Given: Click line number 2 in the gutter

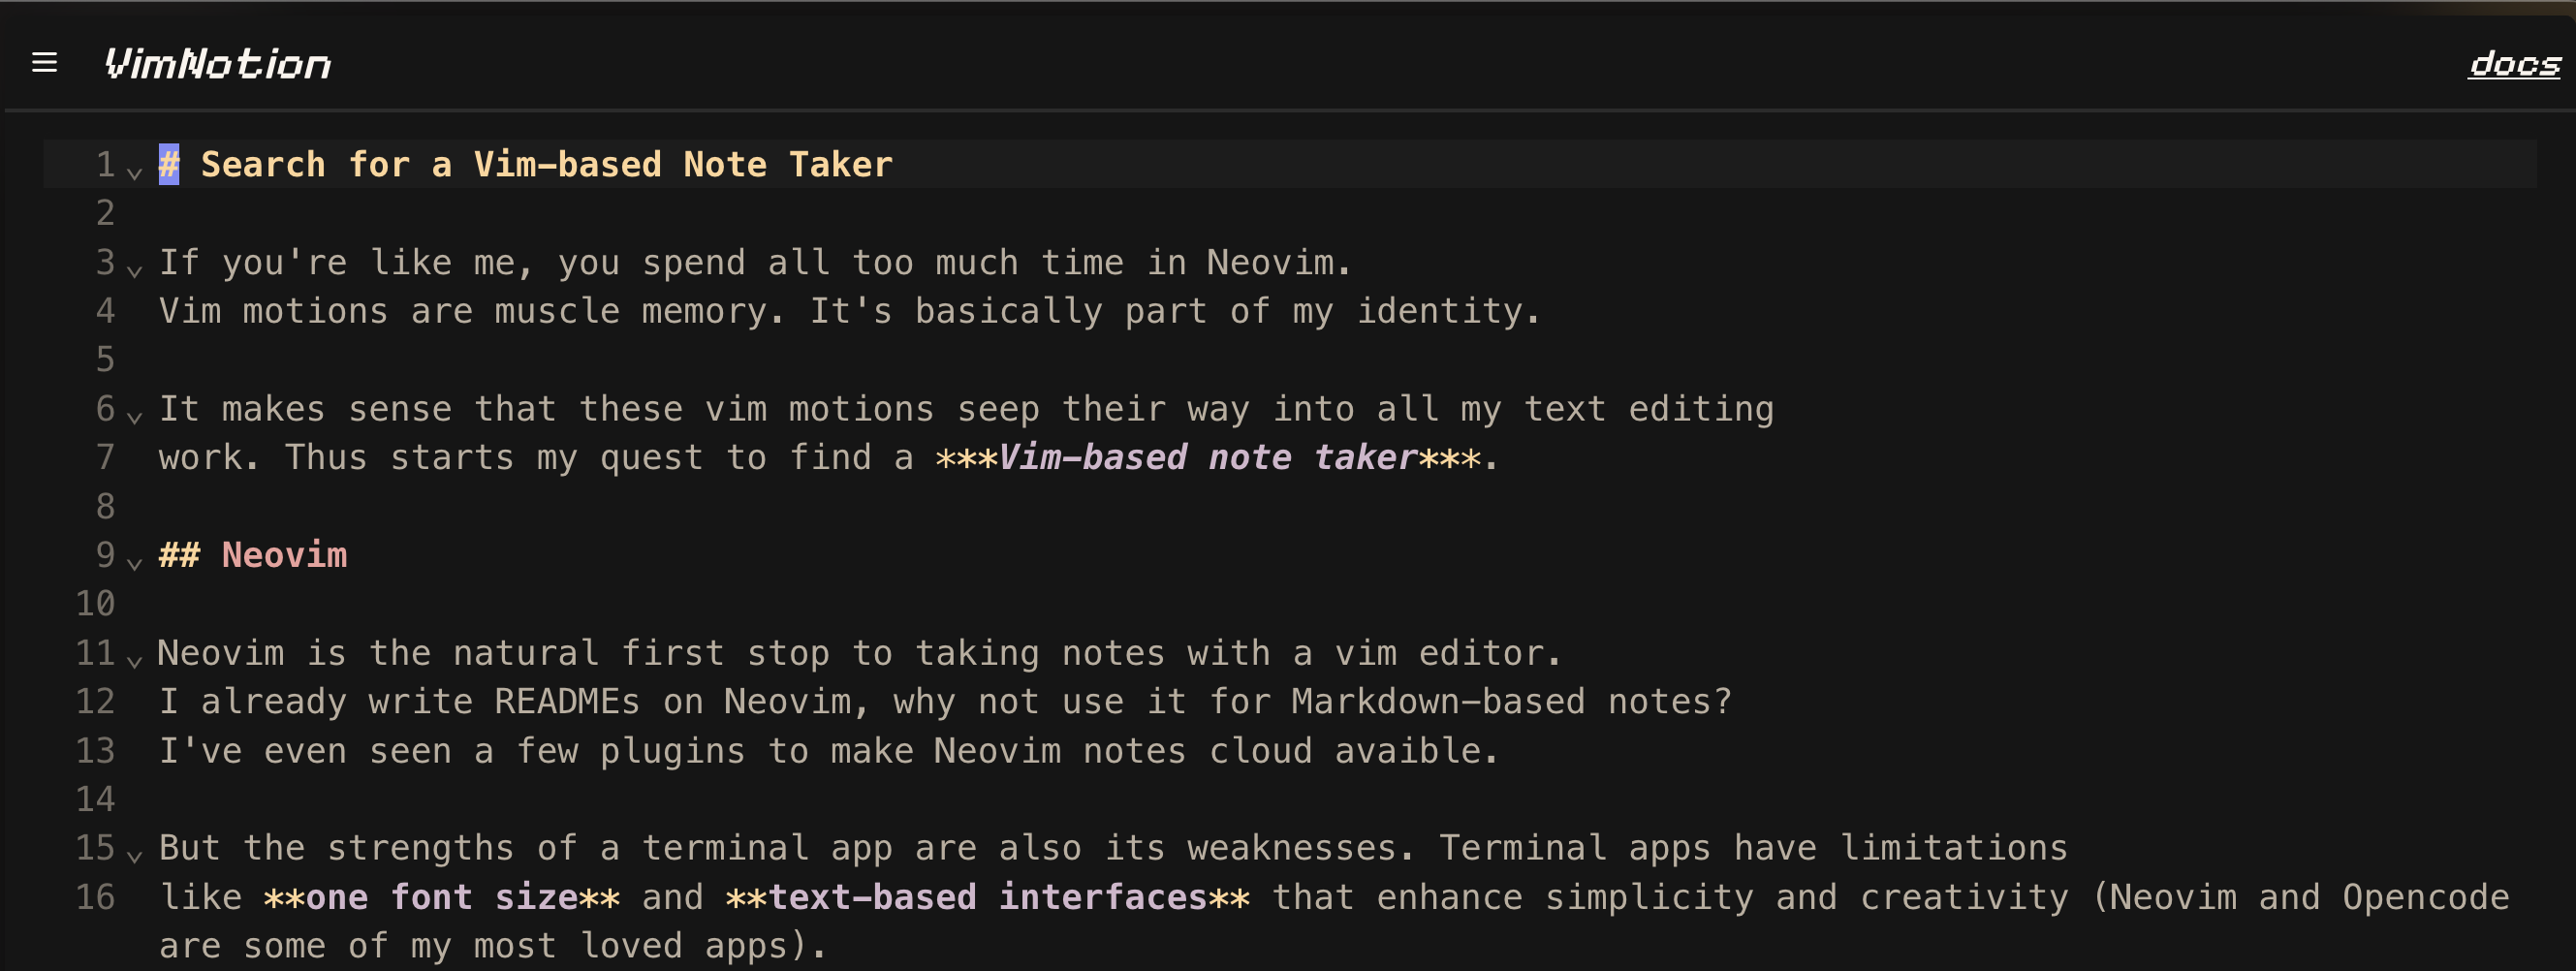Looking at the screenshot, I should pos(105,213).
